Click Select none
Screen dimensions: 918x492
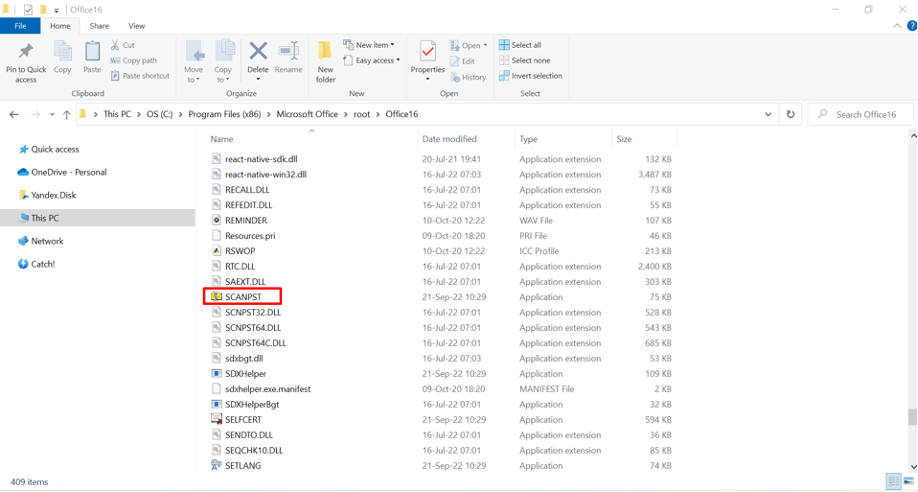tap(525, 60)
